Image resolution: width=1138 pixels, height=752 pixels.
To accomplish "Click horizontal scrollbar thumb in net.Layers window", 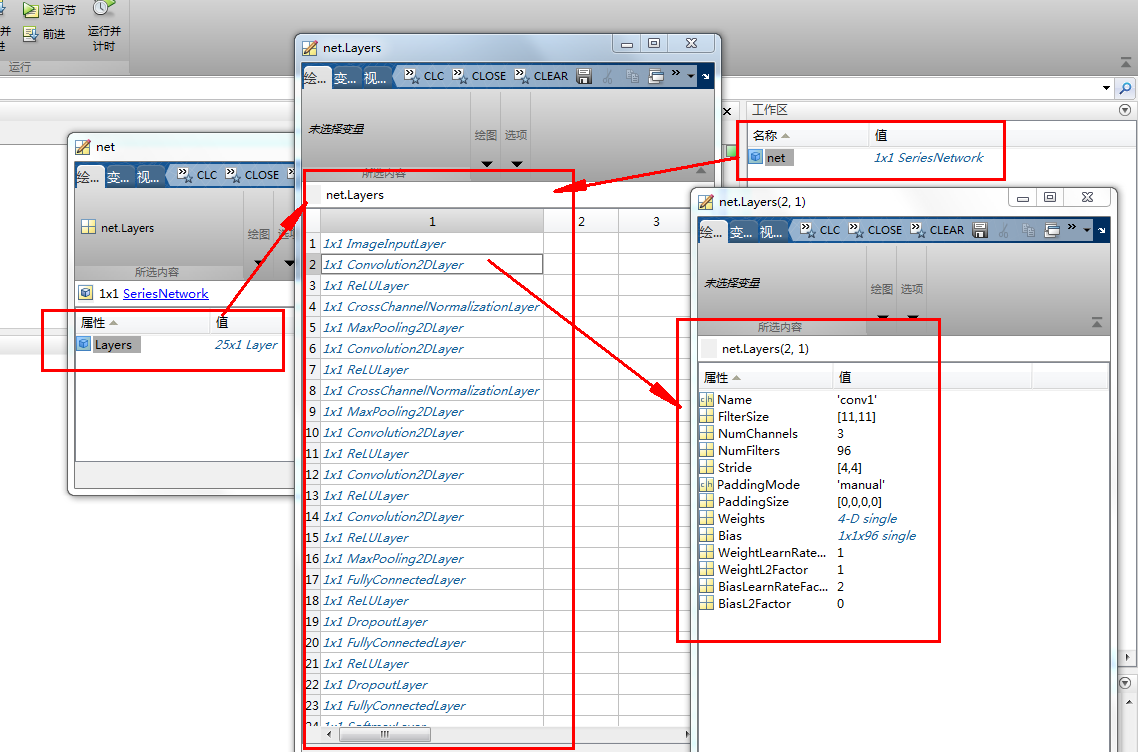I will (x=385, y=735).
